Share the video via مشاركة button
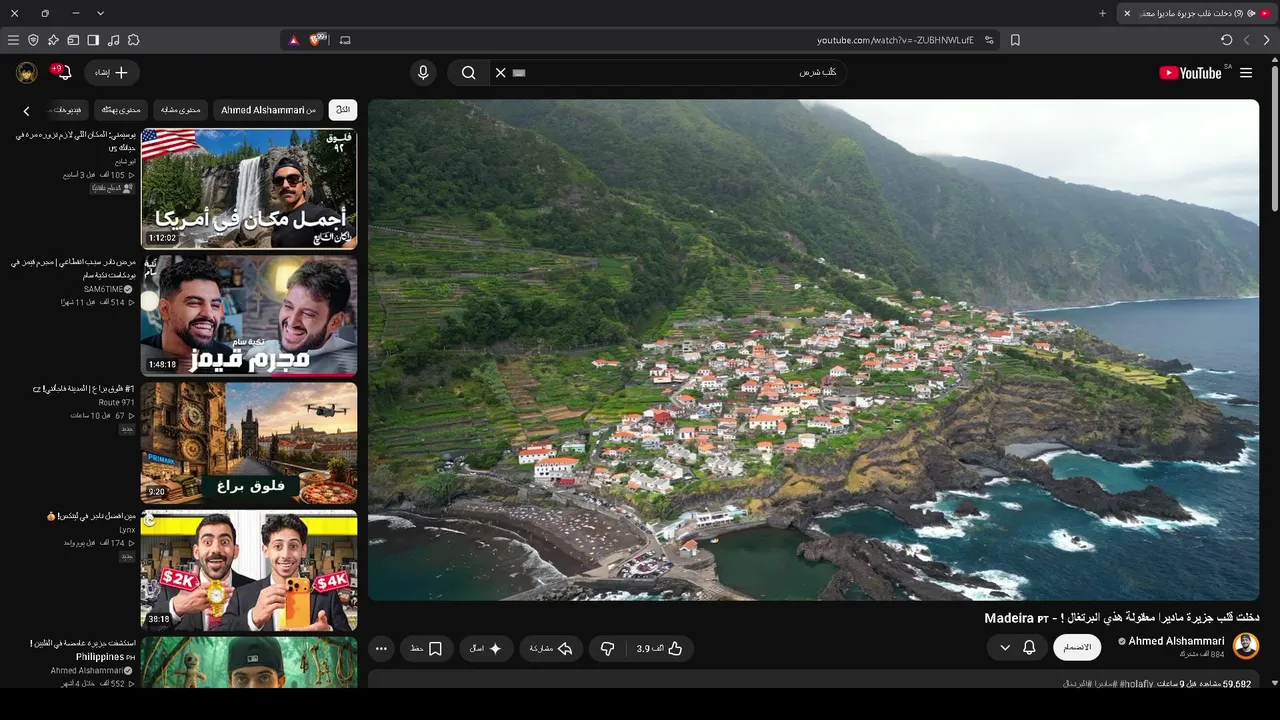Screen dimensions: 1280x720 tap(550, 649)
